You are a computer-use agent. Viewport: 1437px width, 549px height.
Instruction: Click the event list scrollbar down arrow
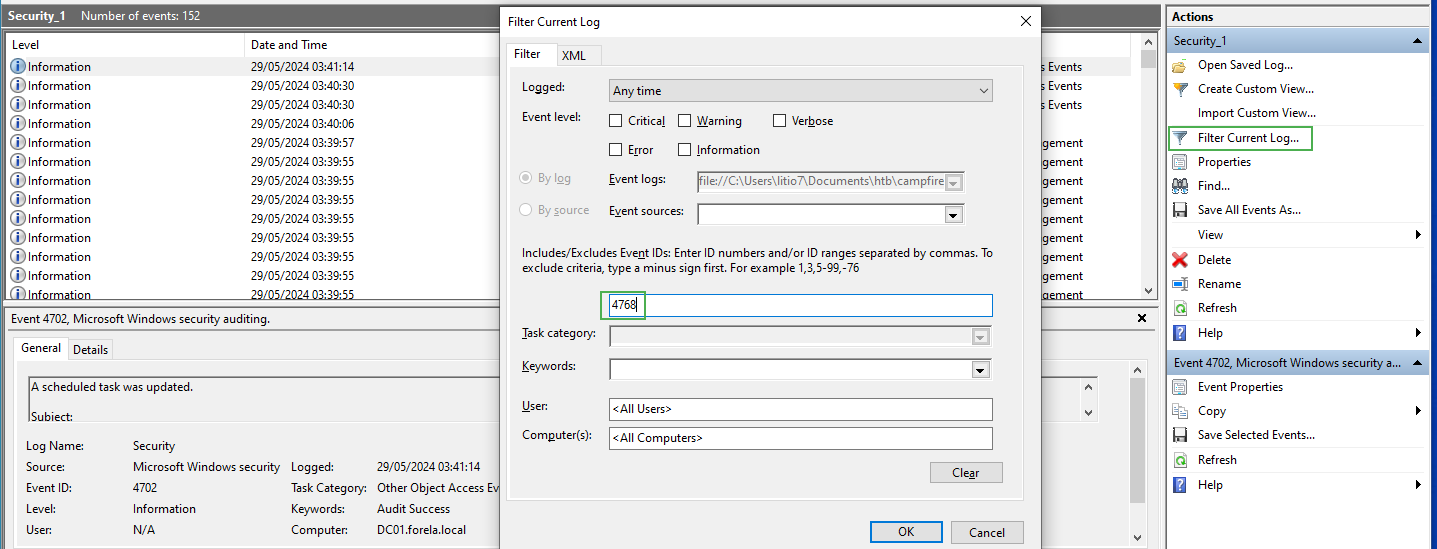[x=1148, y=290]
